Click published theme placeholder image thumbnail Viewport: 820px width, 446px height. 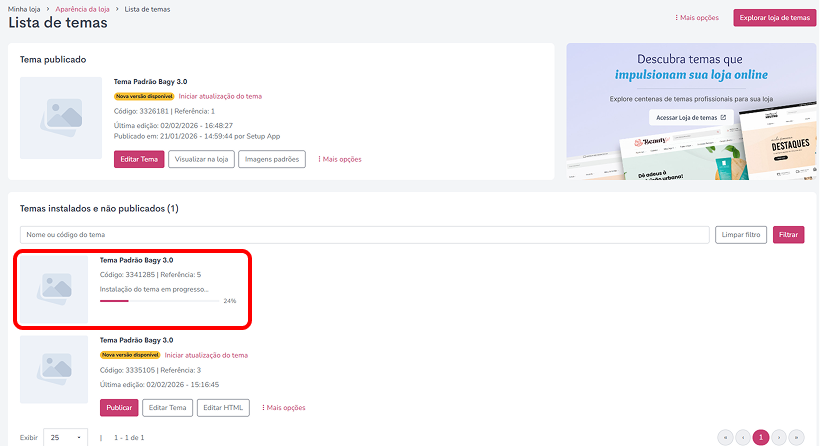coord(61,118)
